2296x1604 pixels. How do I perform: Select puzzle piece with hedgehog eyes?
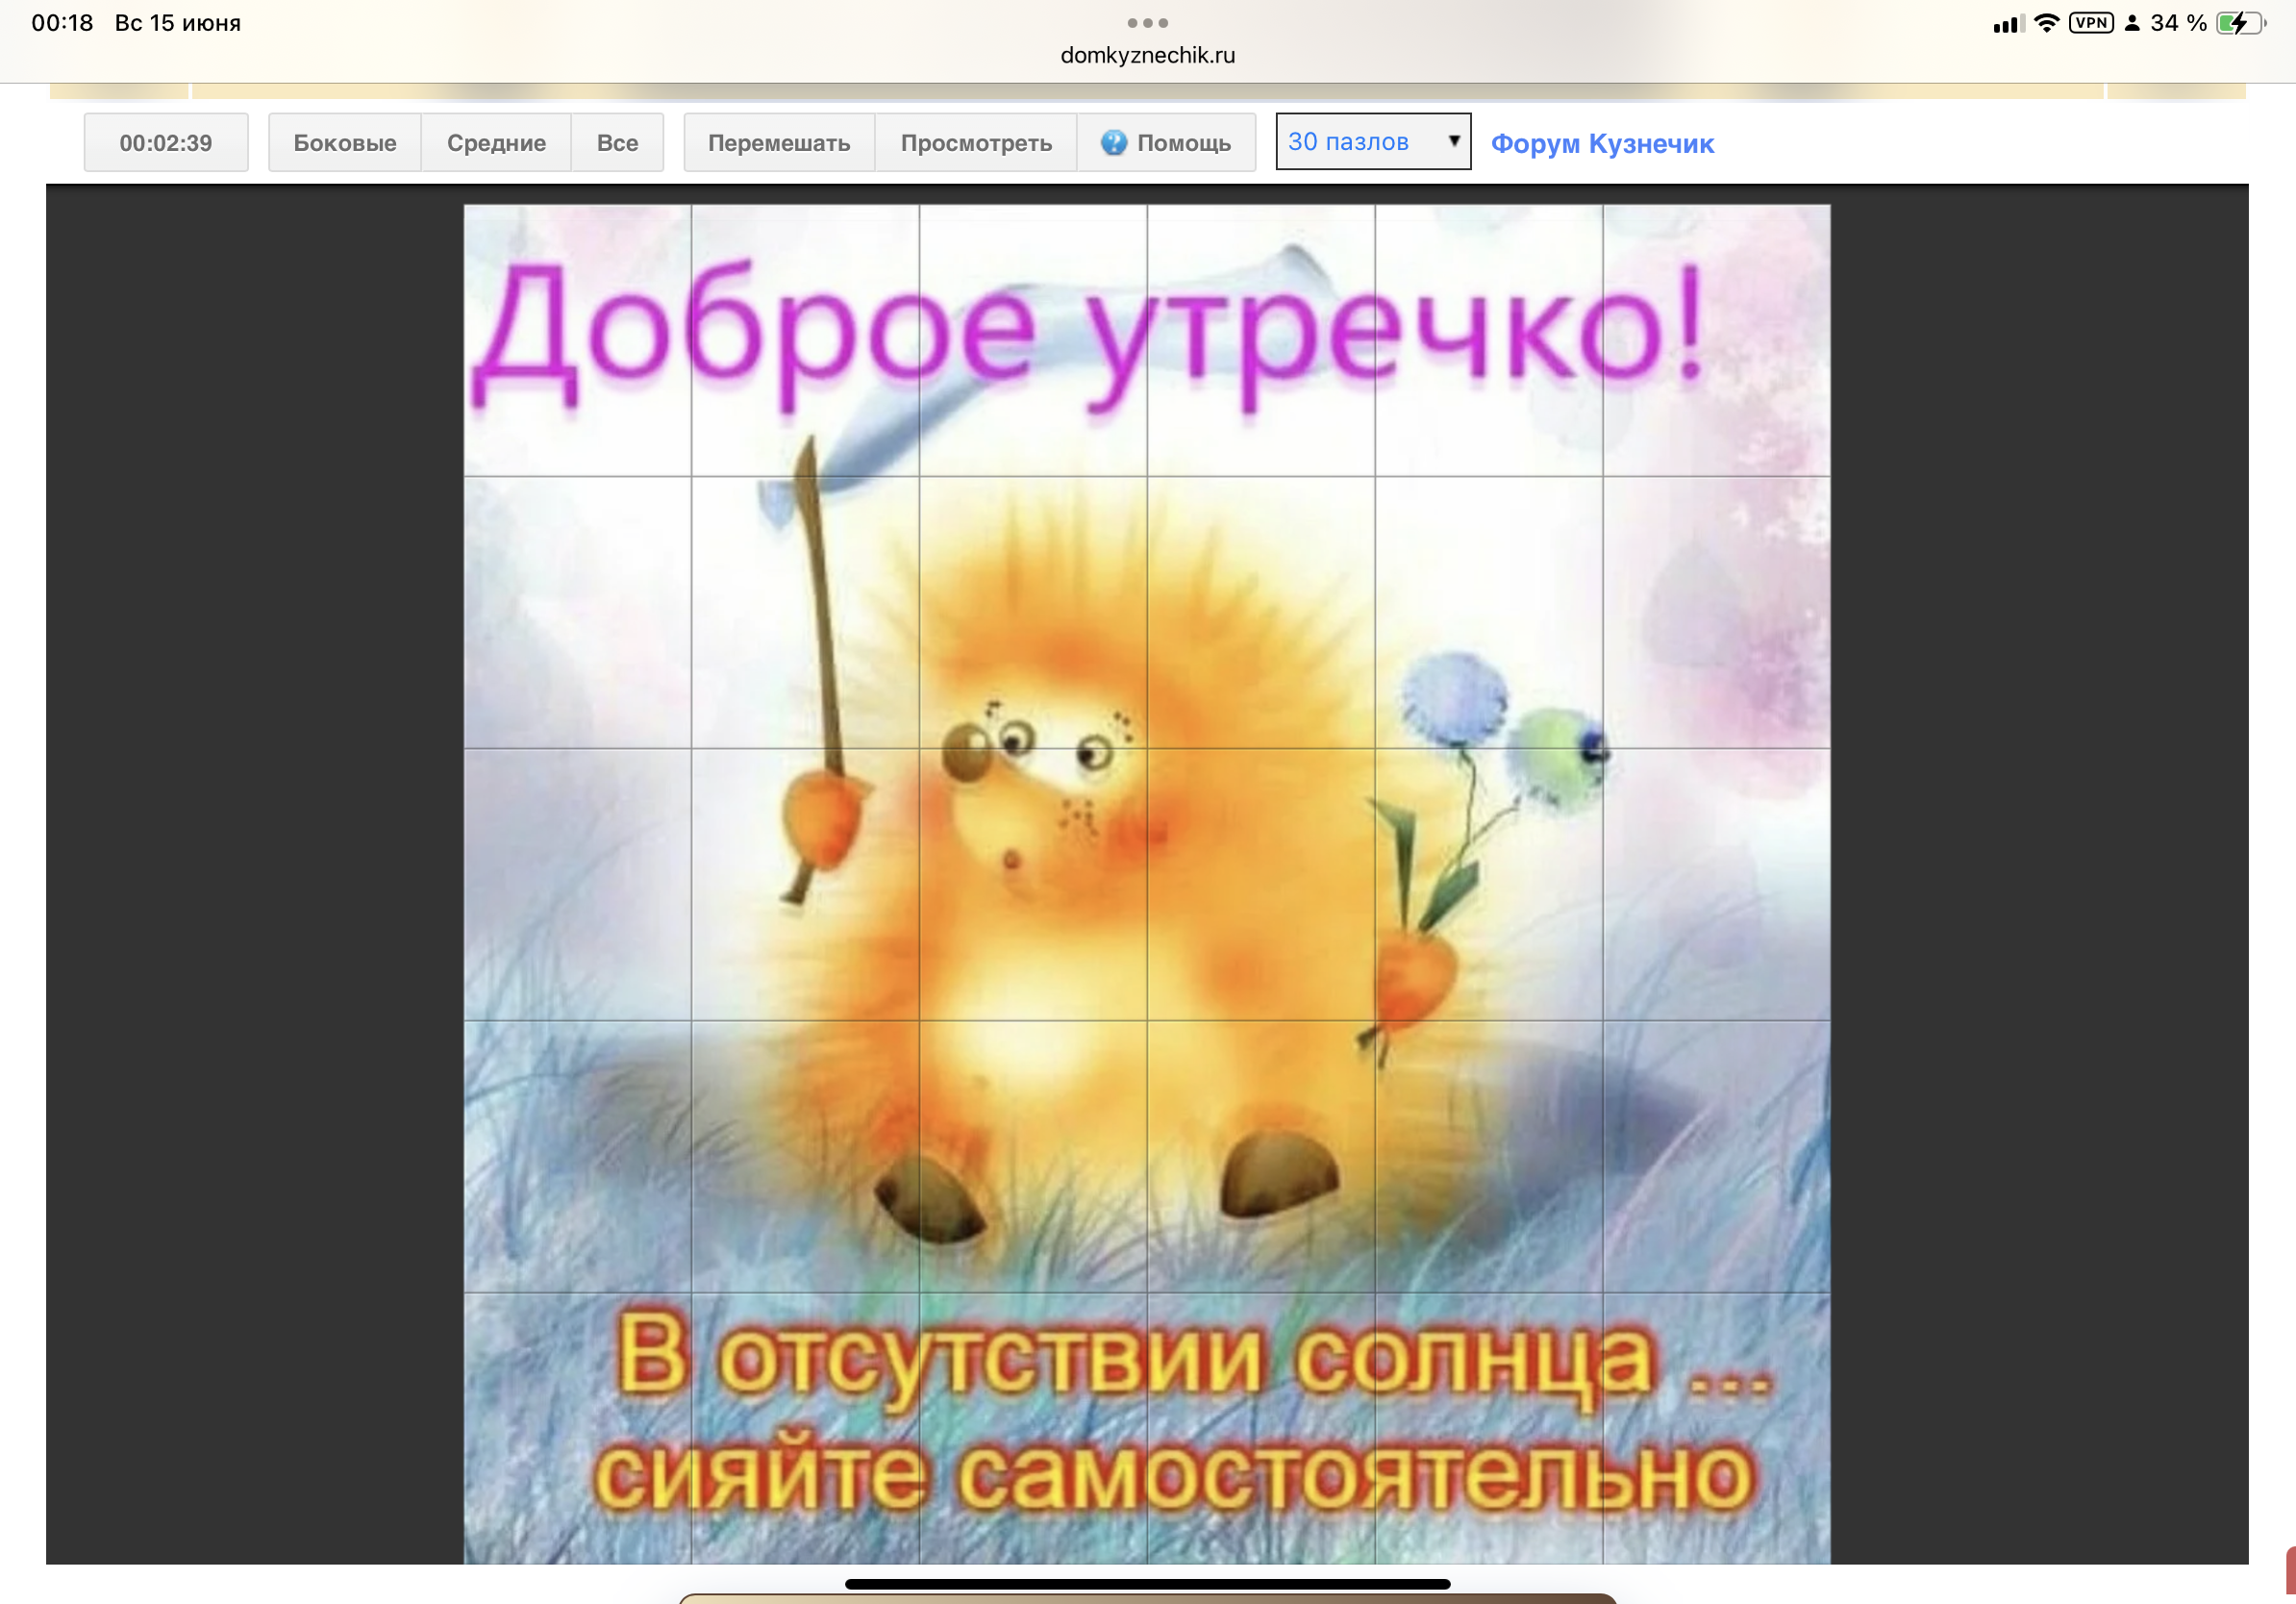point(1033,612)
